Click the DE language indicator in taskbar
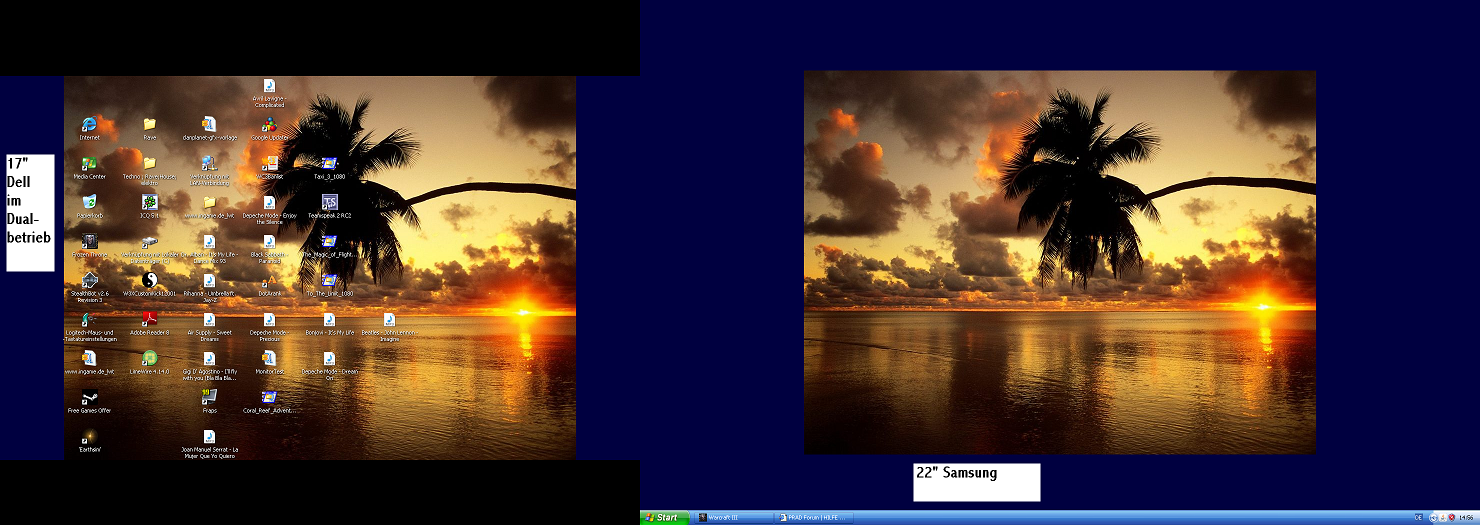The height and width of the screenshot is (525, 1480). coord(1419,518)
